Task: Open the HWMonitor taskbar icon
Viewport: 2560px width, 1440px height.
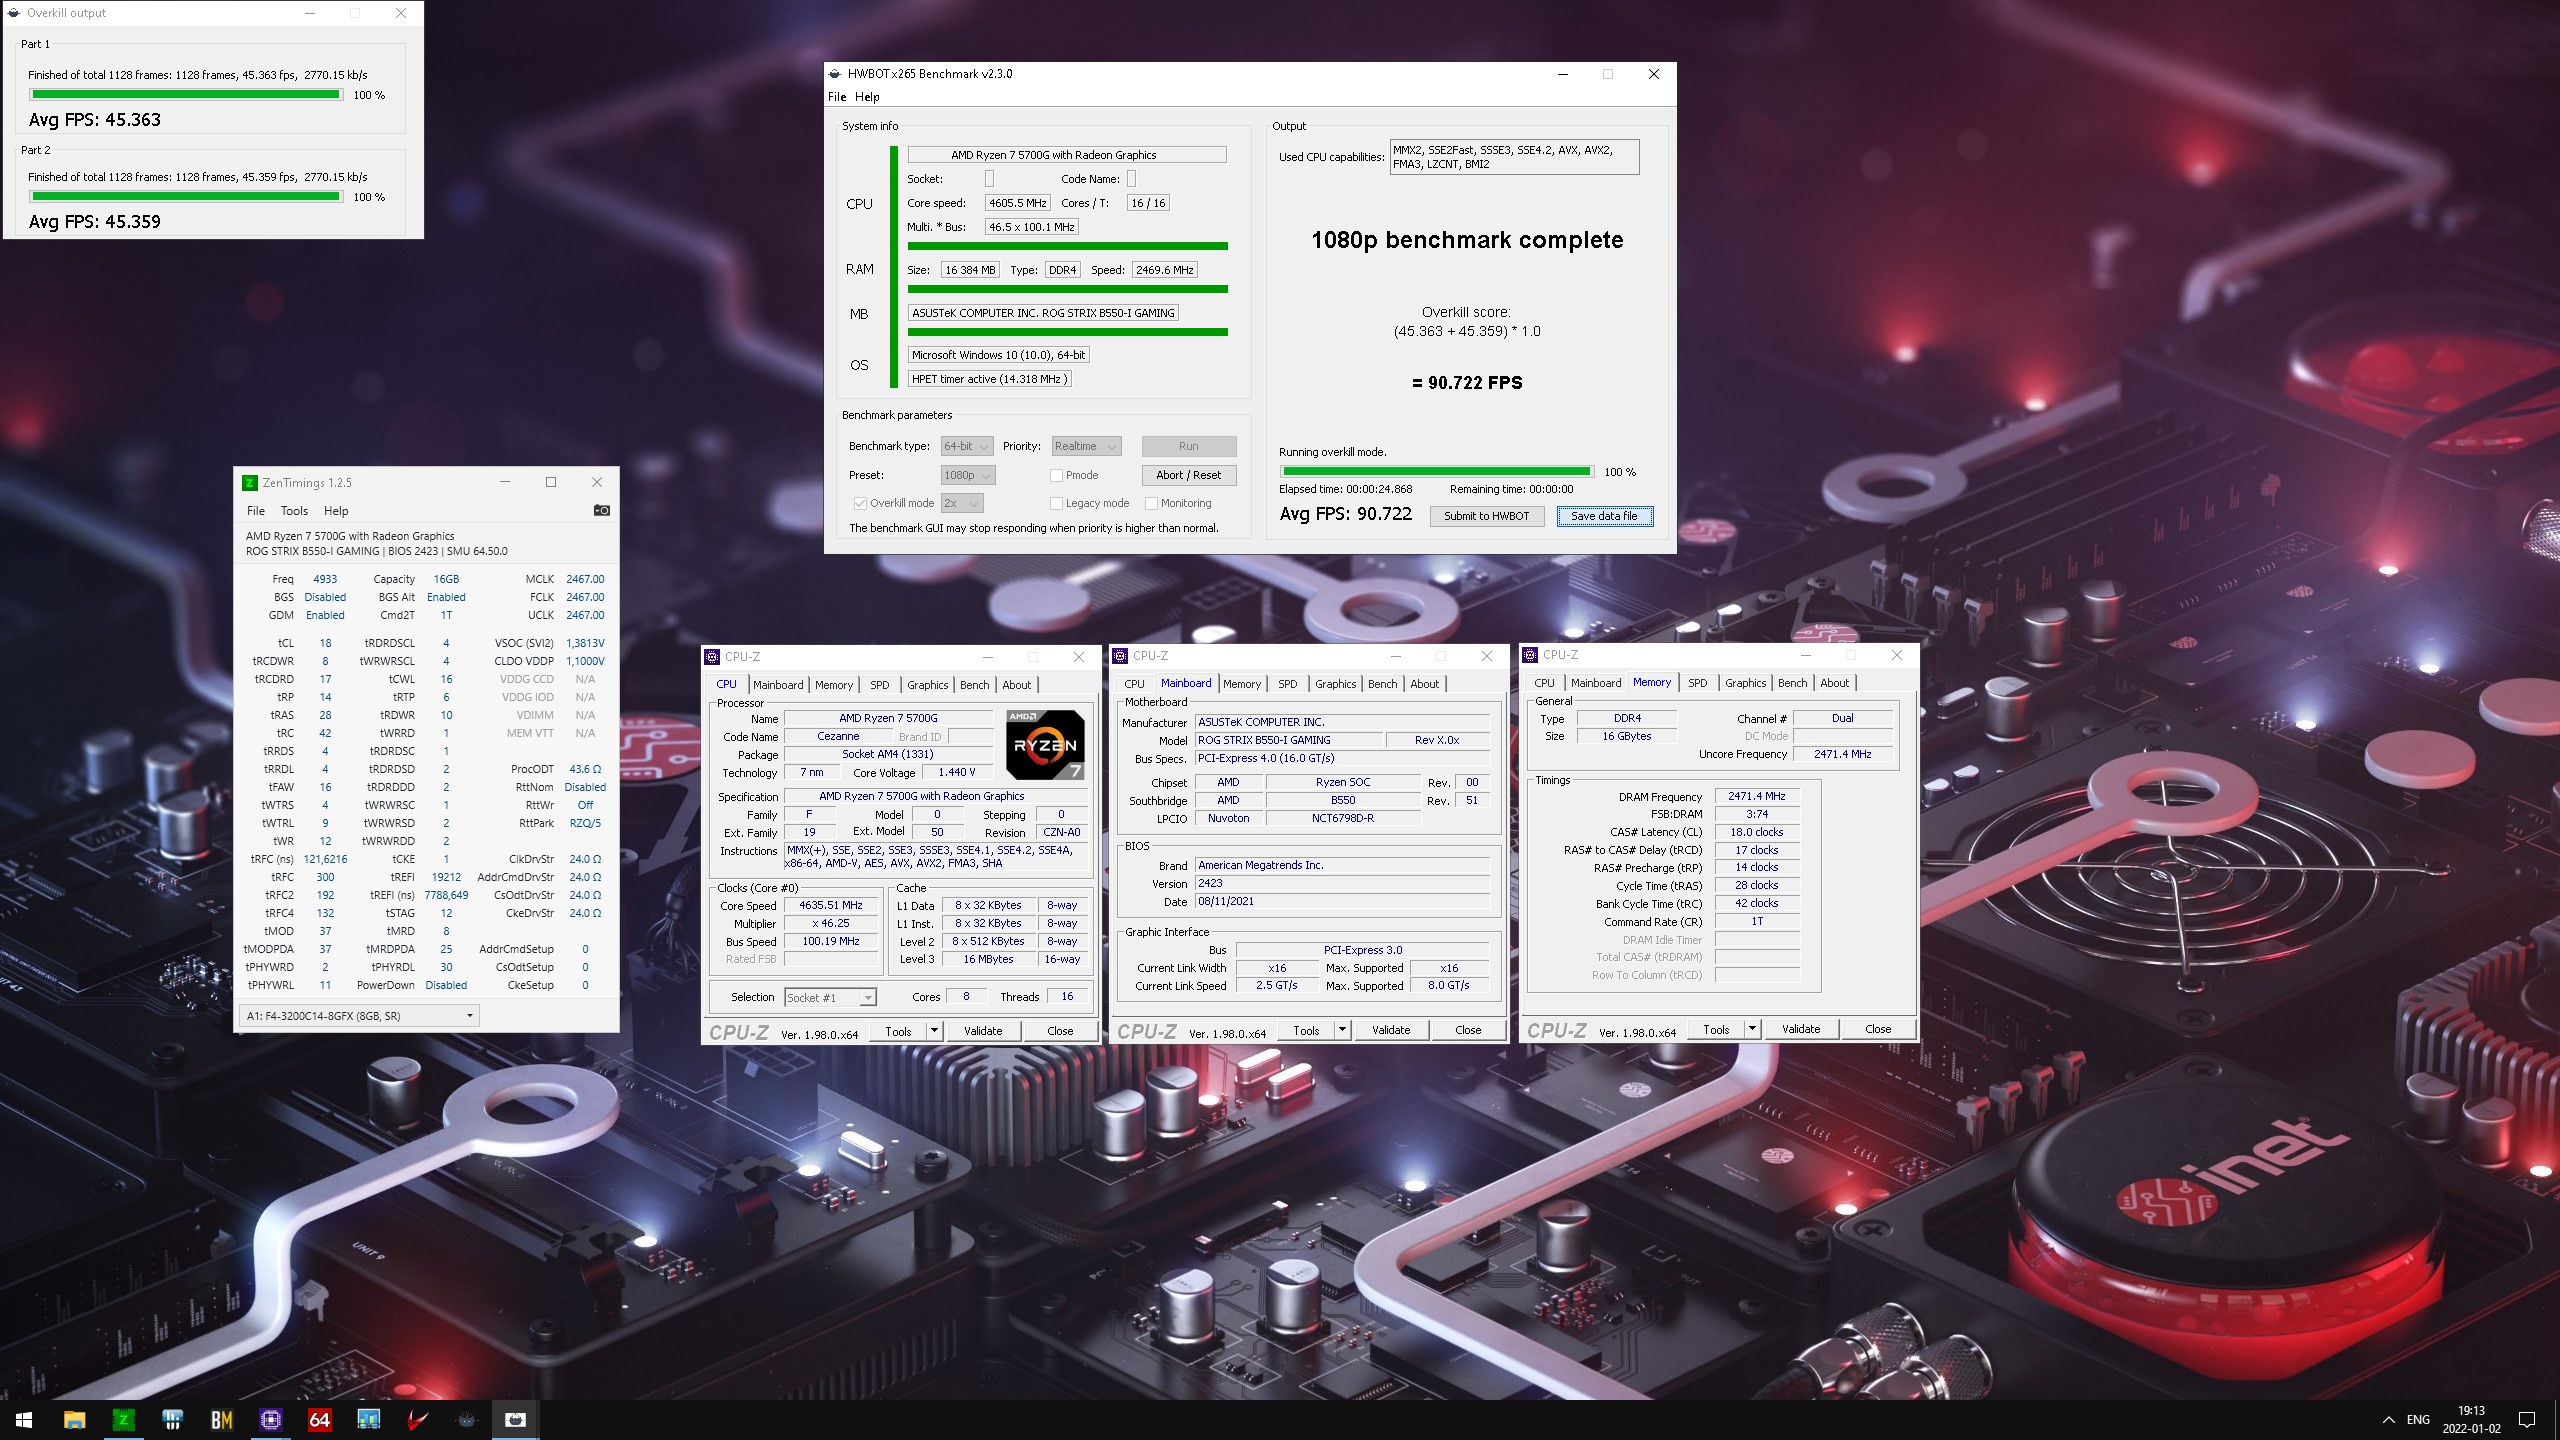Action: 172,1419
